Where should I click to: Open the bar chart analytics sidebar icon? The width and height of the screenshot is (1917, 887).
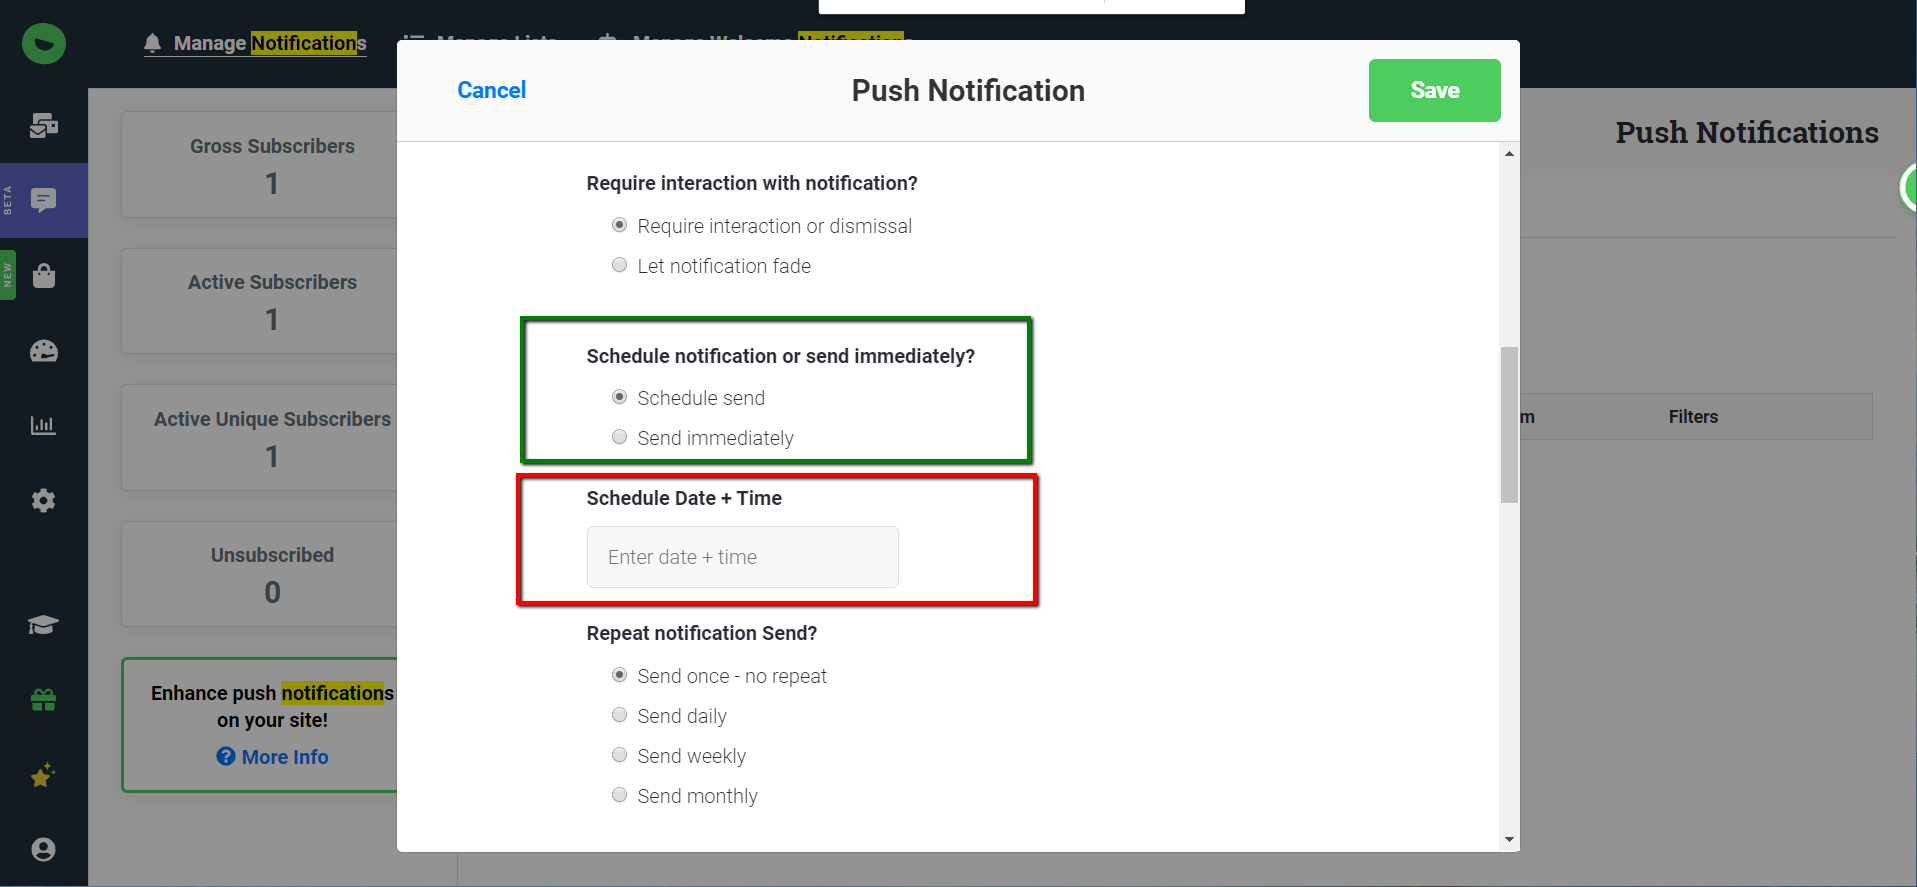(44, 425)
